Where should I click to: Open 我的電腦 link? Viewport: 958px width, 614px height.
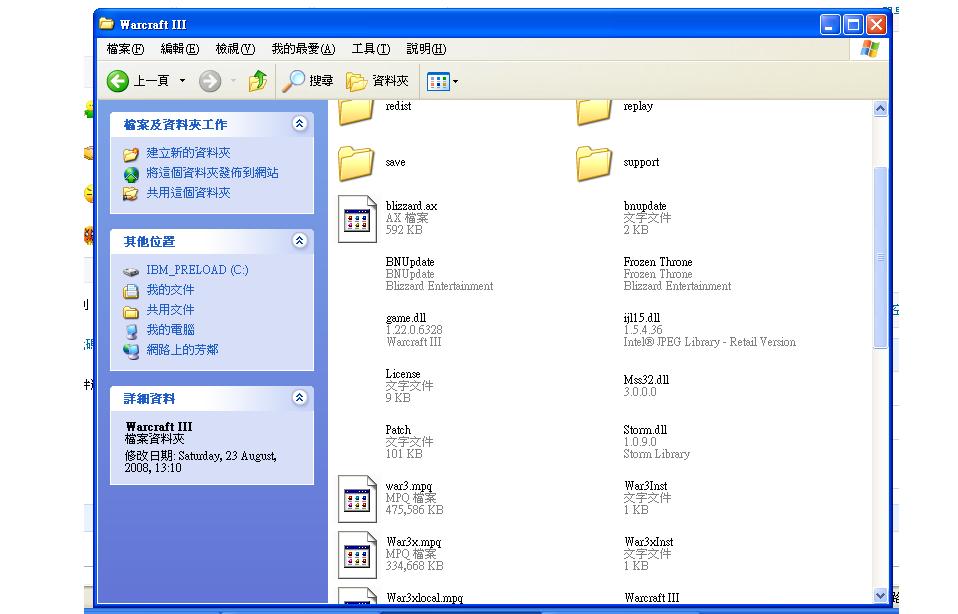[170, 330]
